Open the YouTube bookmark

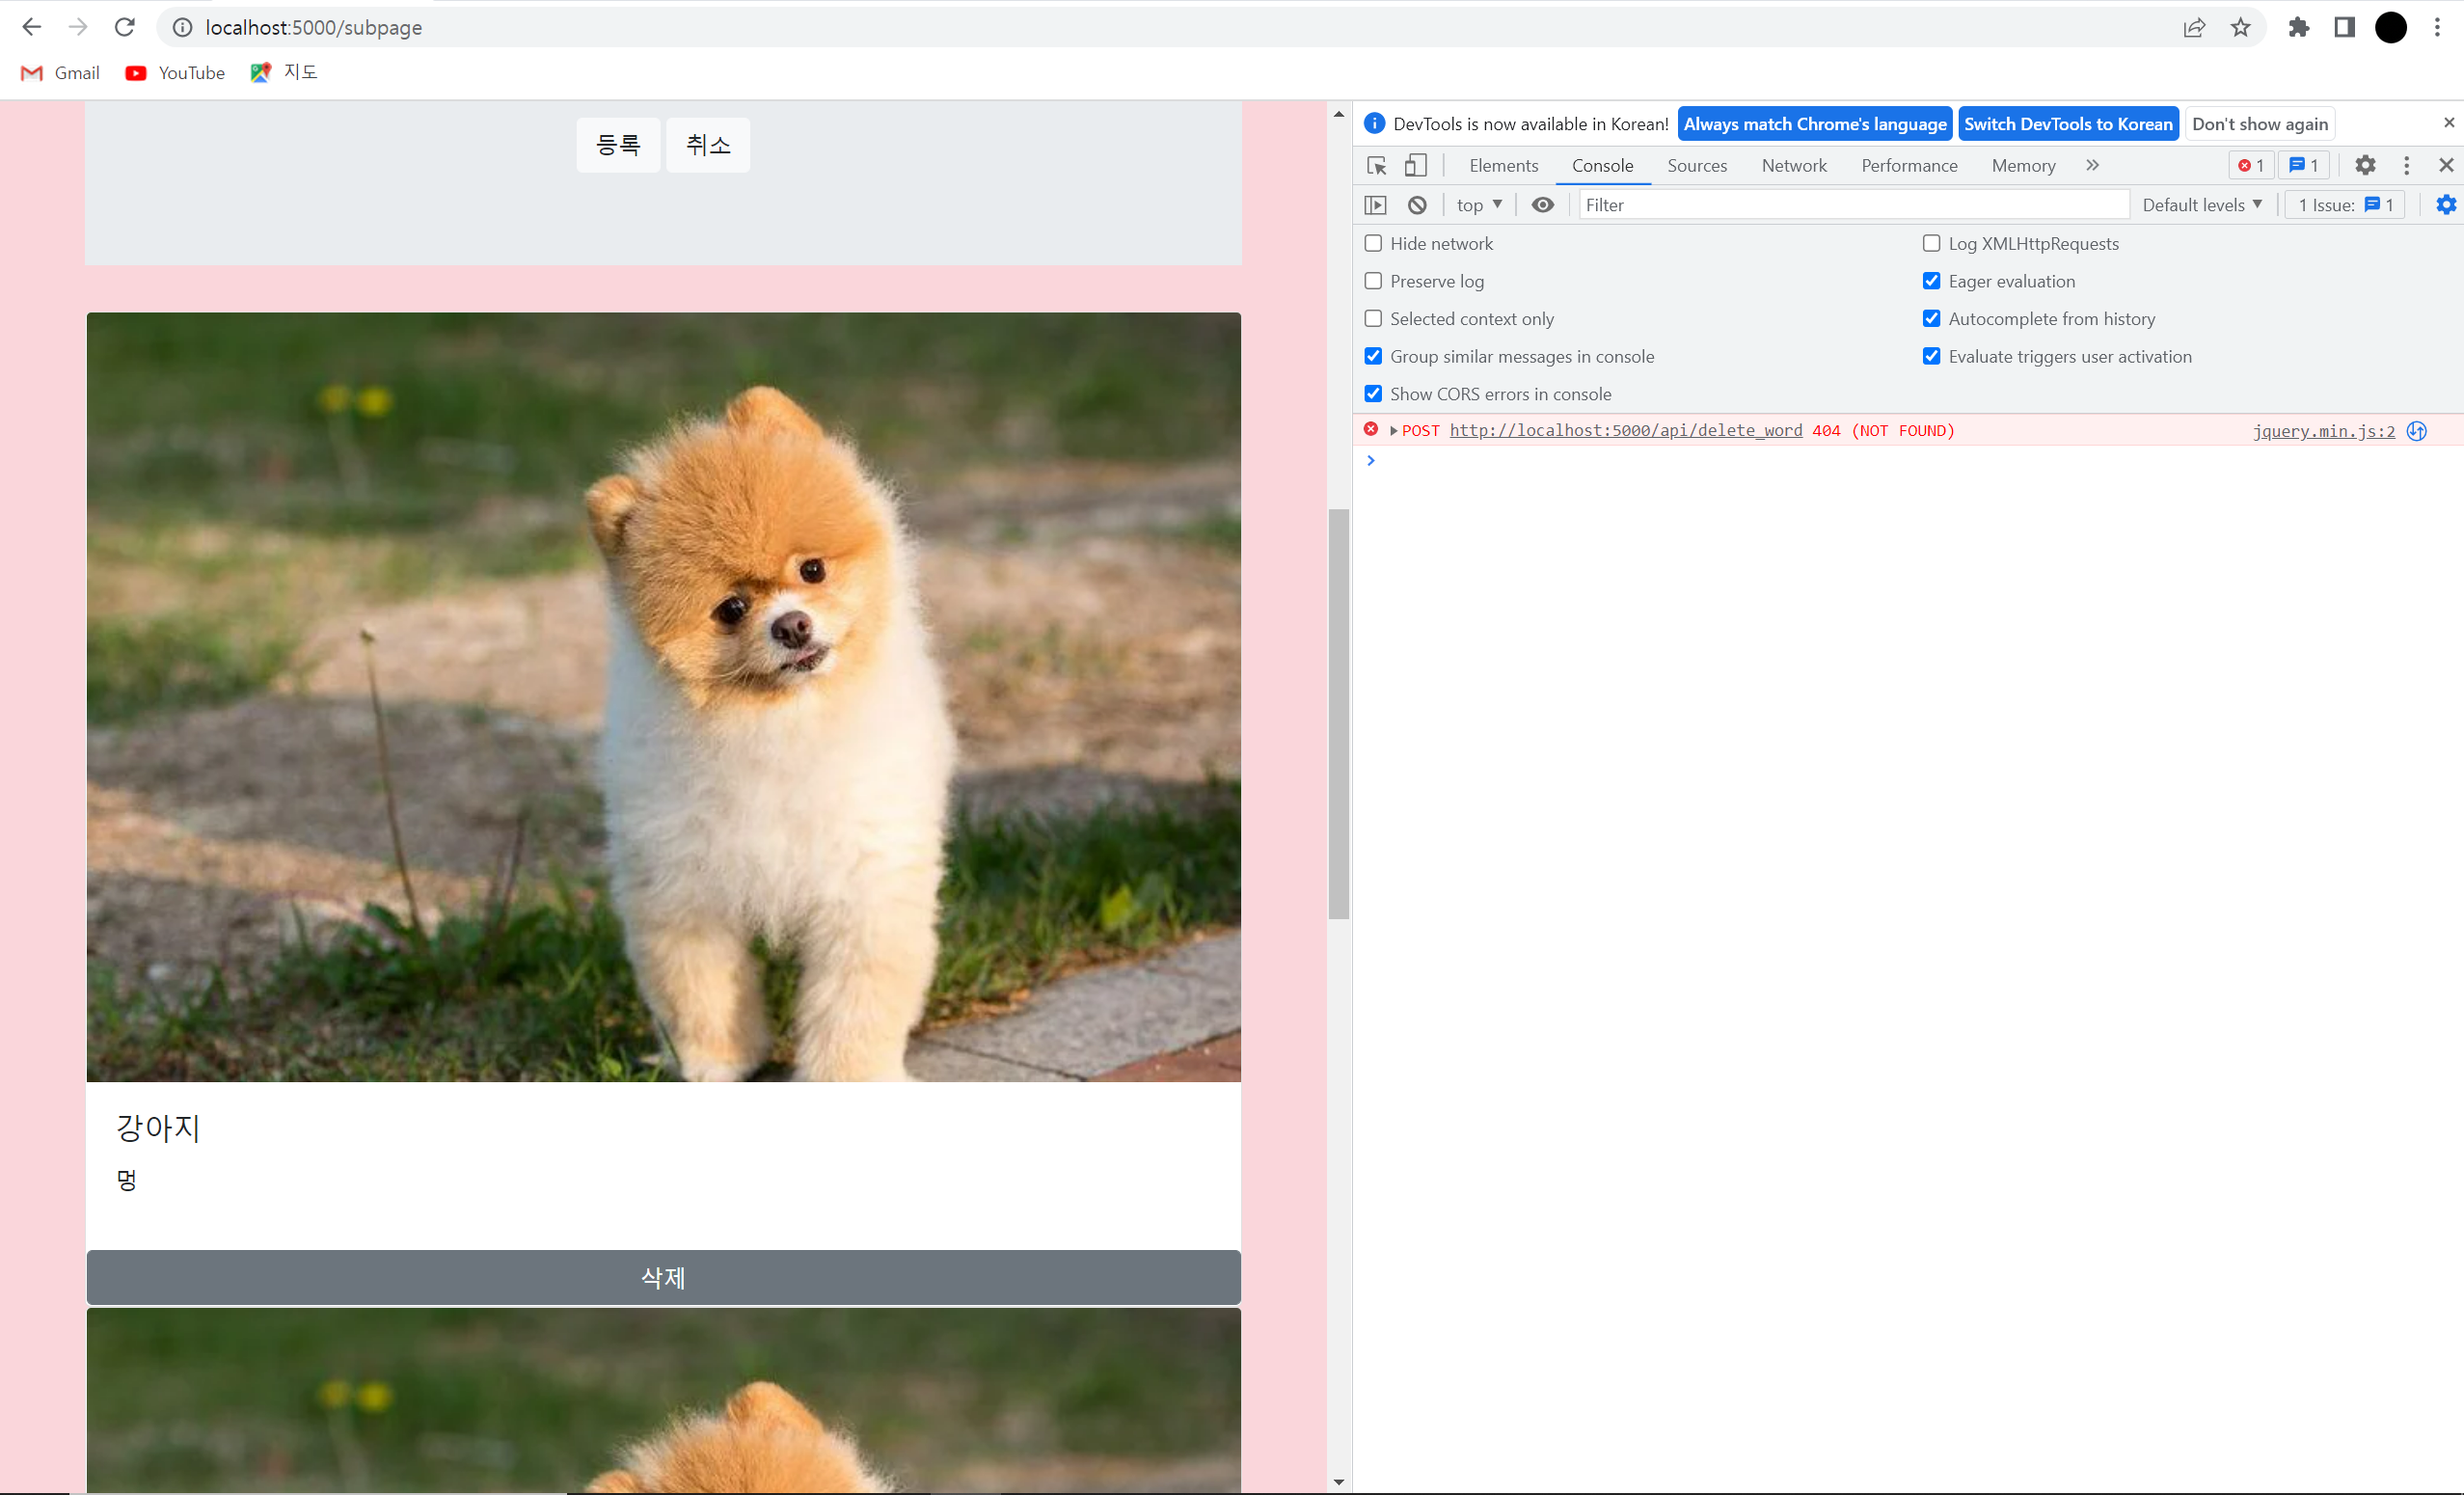(175, 73)
